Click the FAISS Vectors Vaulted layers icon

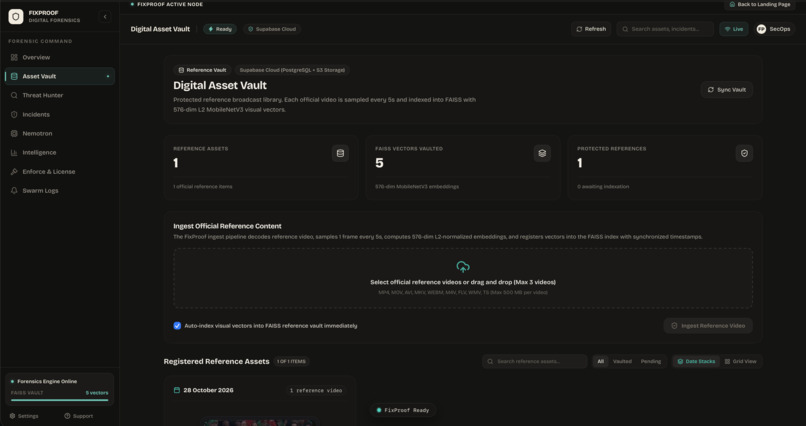pos(542,153)
